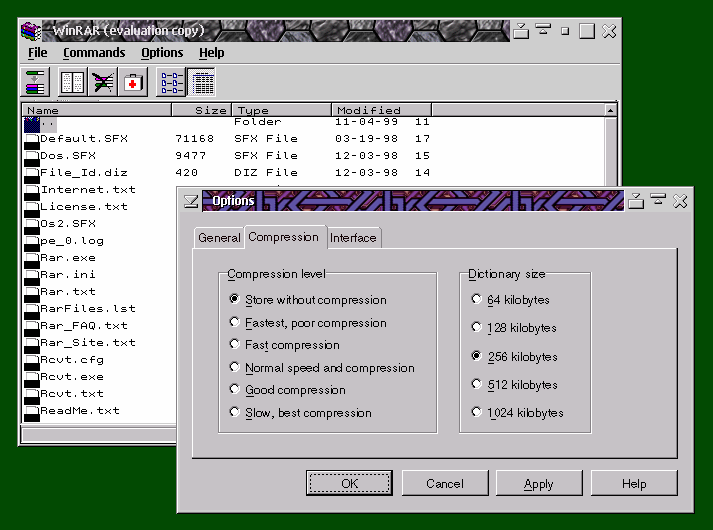713x530 pixels.
Task: Click the file icon next to pe_0.log
Action: click(31, 244)
